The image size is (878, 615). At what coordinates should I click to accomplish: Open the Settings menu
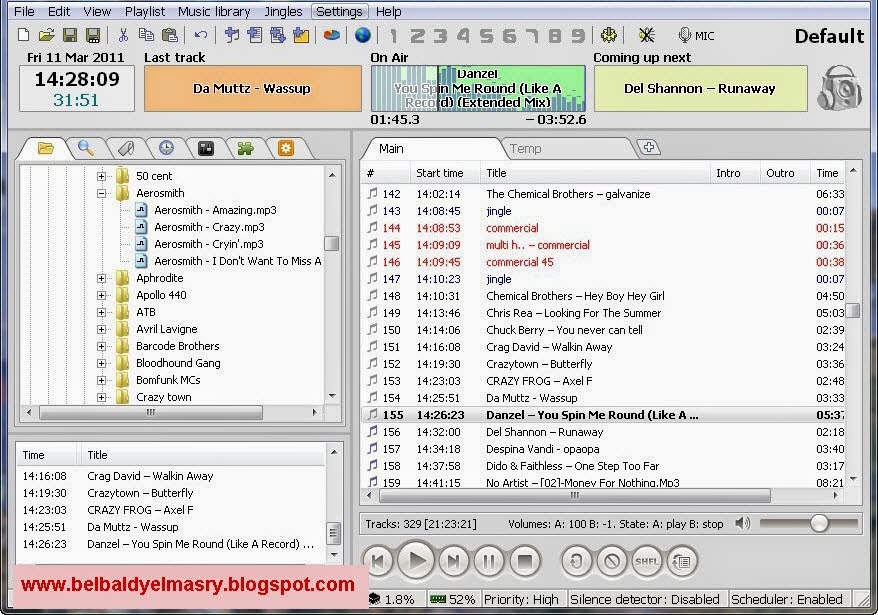(x=339, y=11)
